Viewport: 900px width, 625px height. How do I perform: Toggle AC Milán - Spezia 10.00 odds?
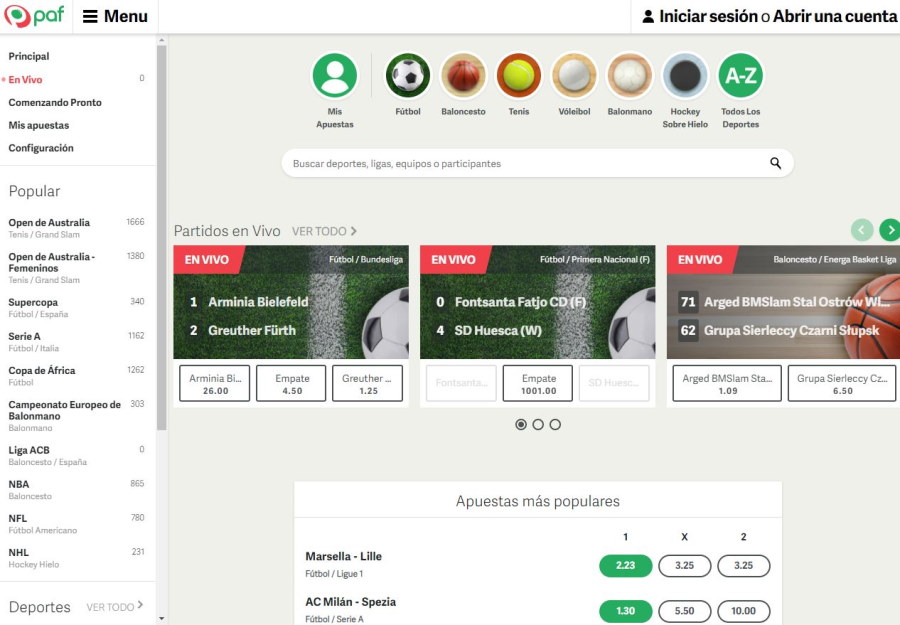pos(744,611)
